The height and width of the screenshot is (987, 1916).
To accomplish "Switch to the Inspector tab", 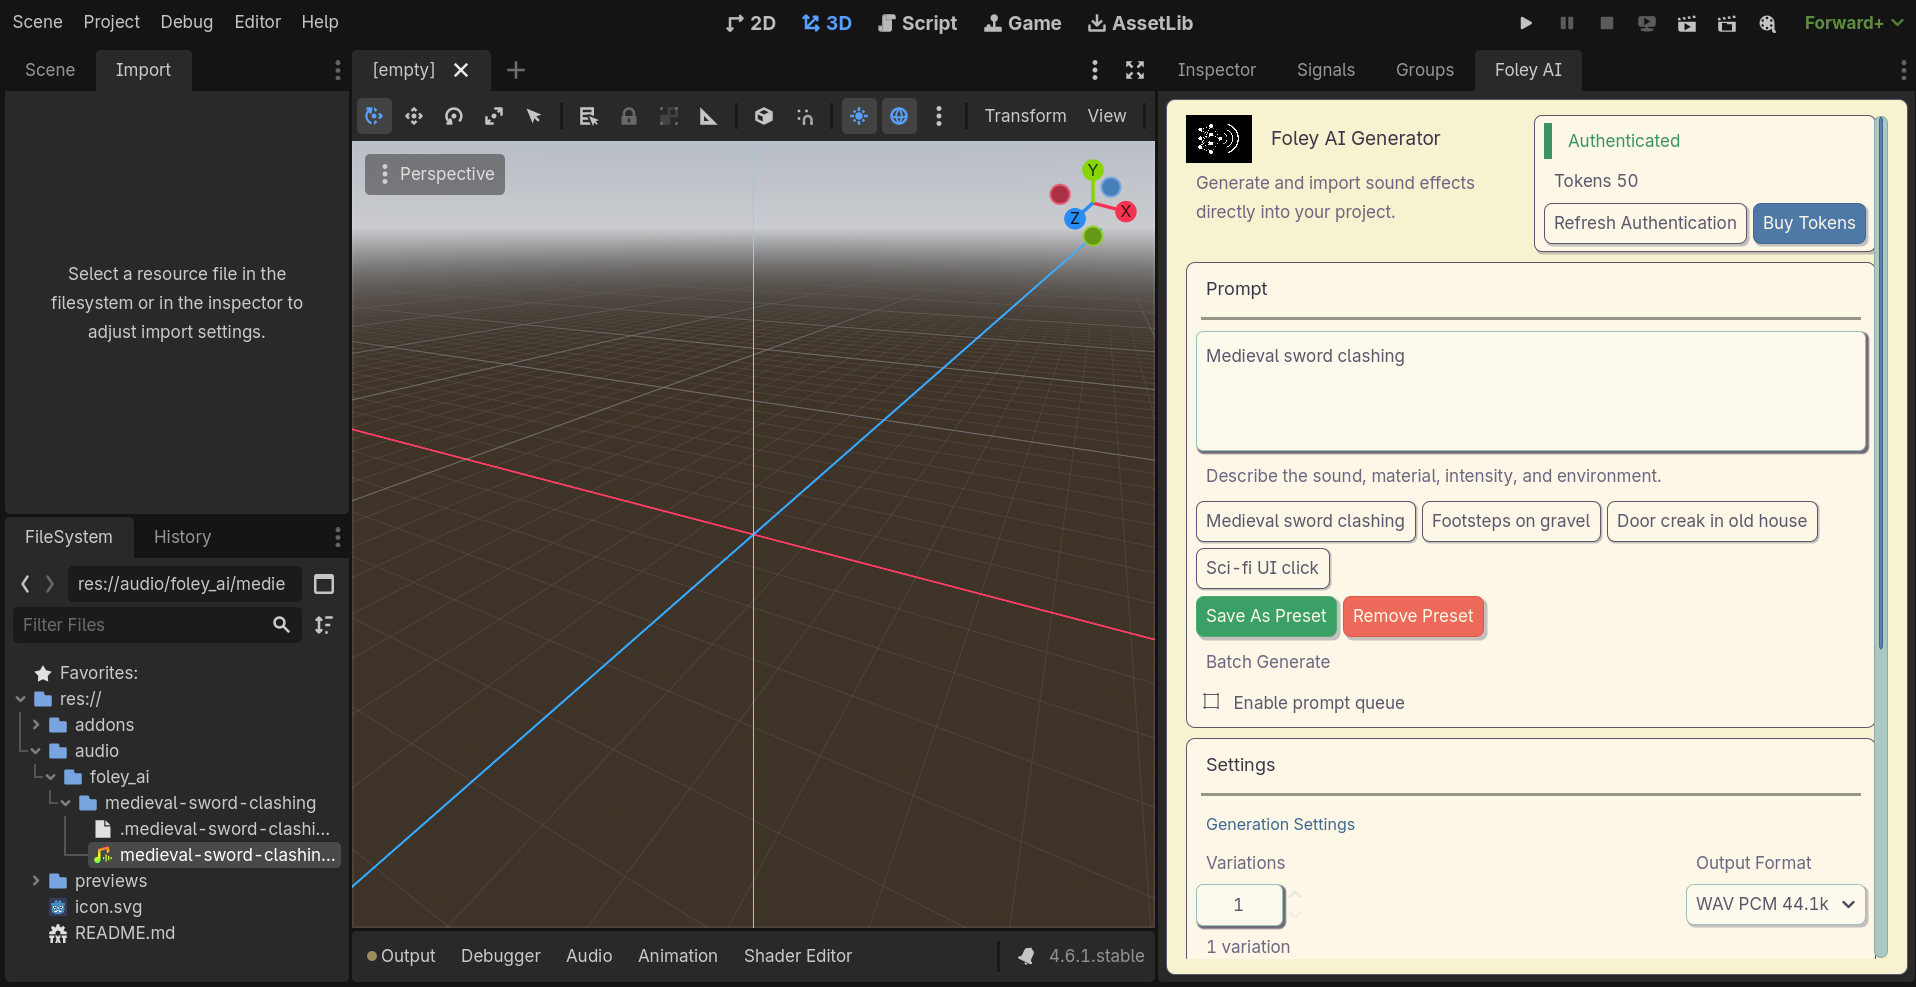I will (x=1216, y=70).
